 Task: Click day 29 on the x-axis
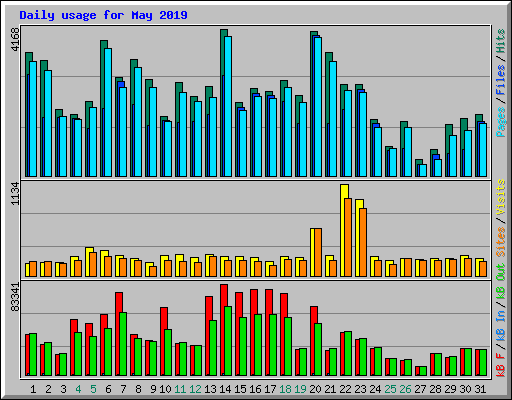coord(450,389)
